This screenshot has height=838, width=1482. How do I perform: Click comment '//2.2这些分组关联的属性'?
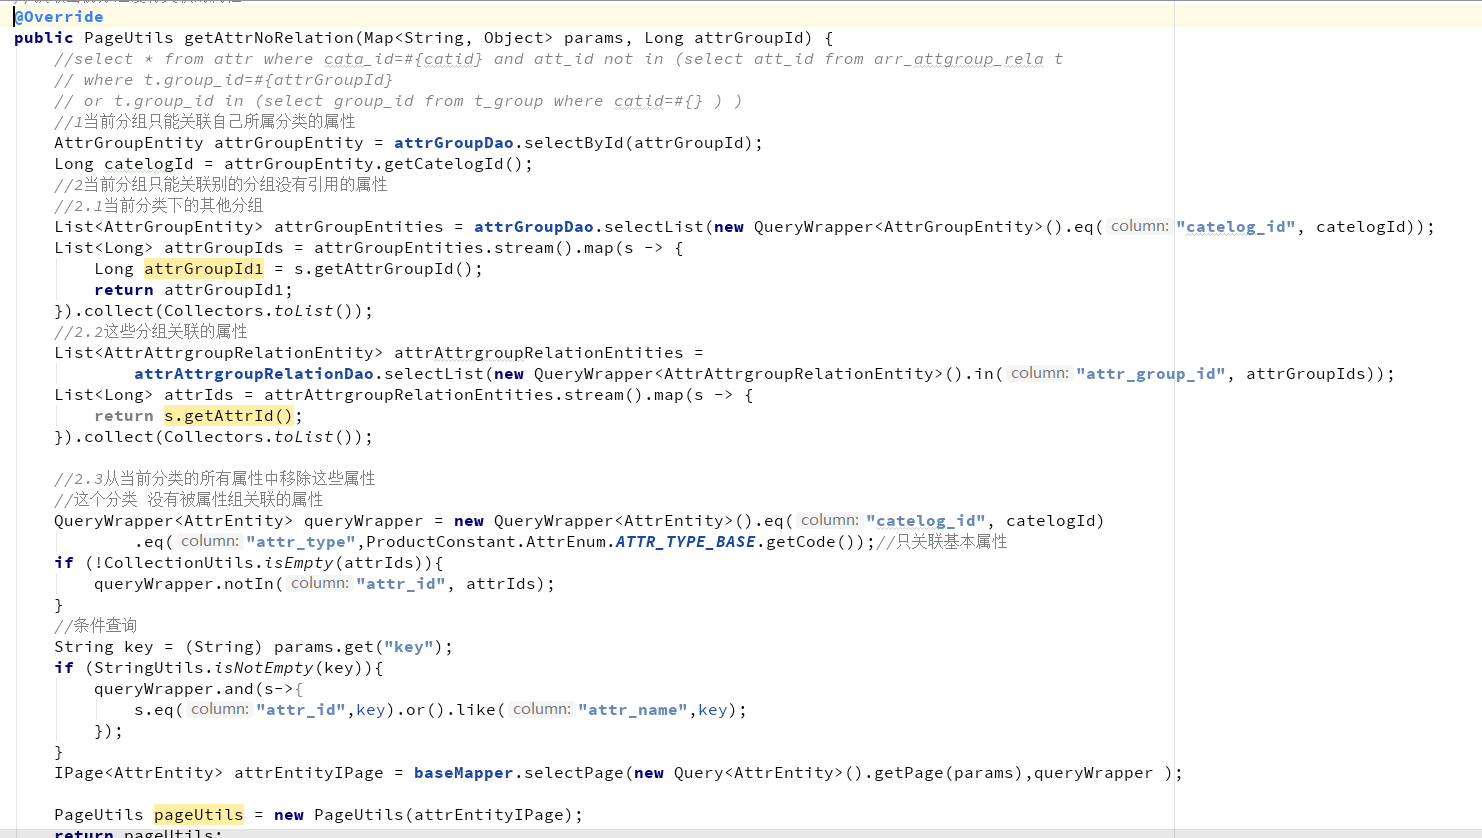coord(151,331)
